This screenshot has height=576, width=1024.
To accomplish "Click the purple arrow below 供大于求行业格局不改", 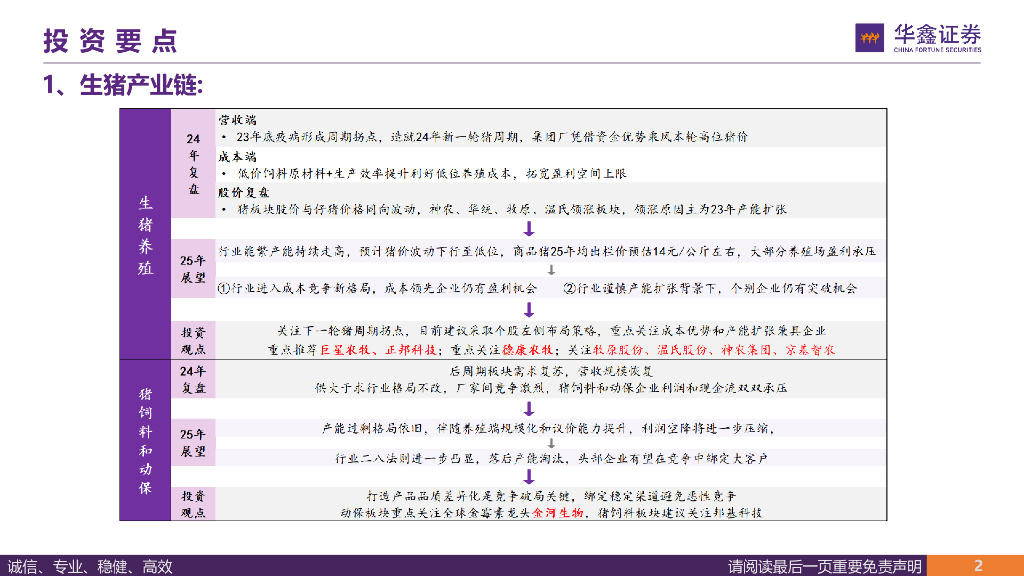I will tap(530, 406).
